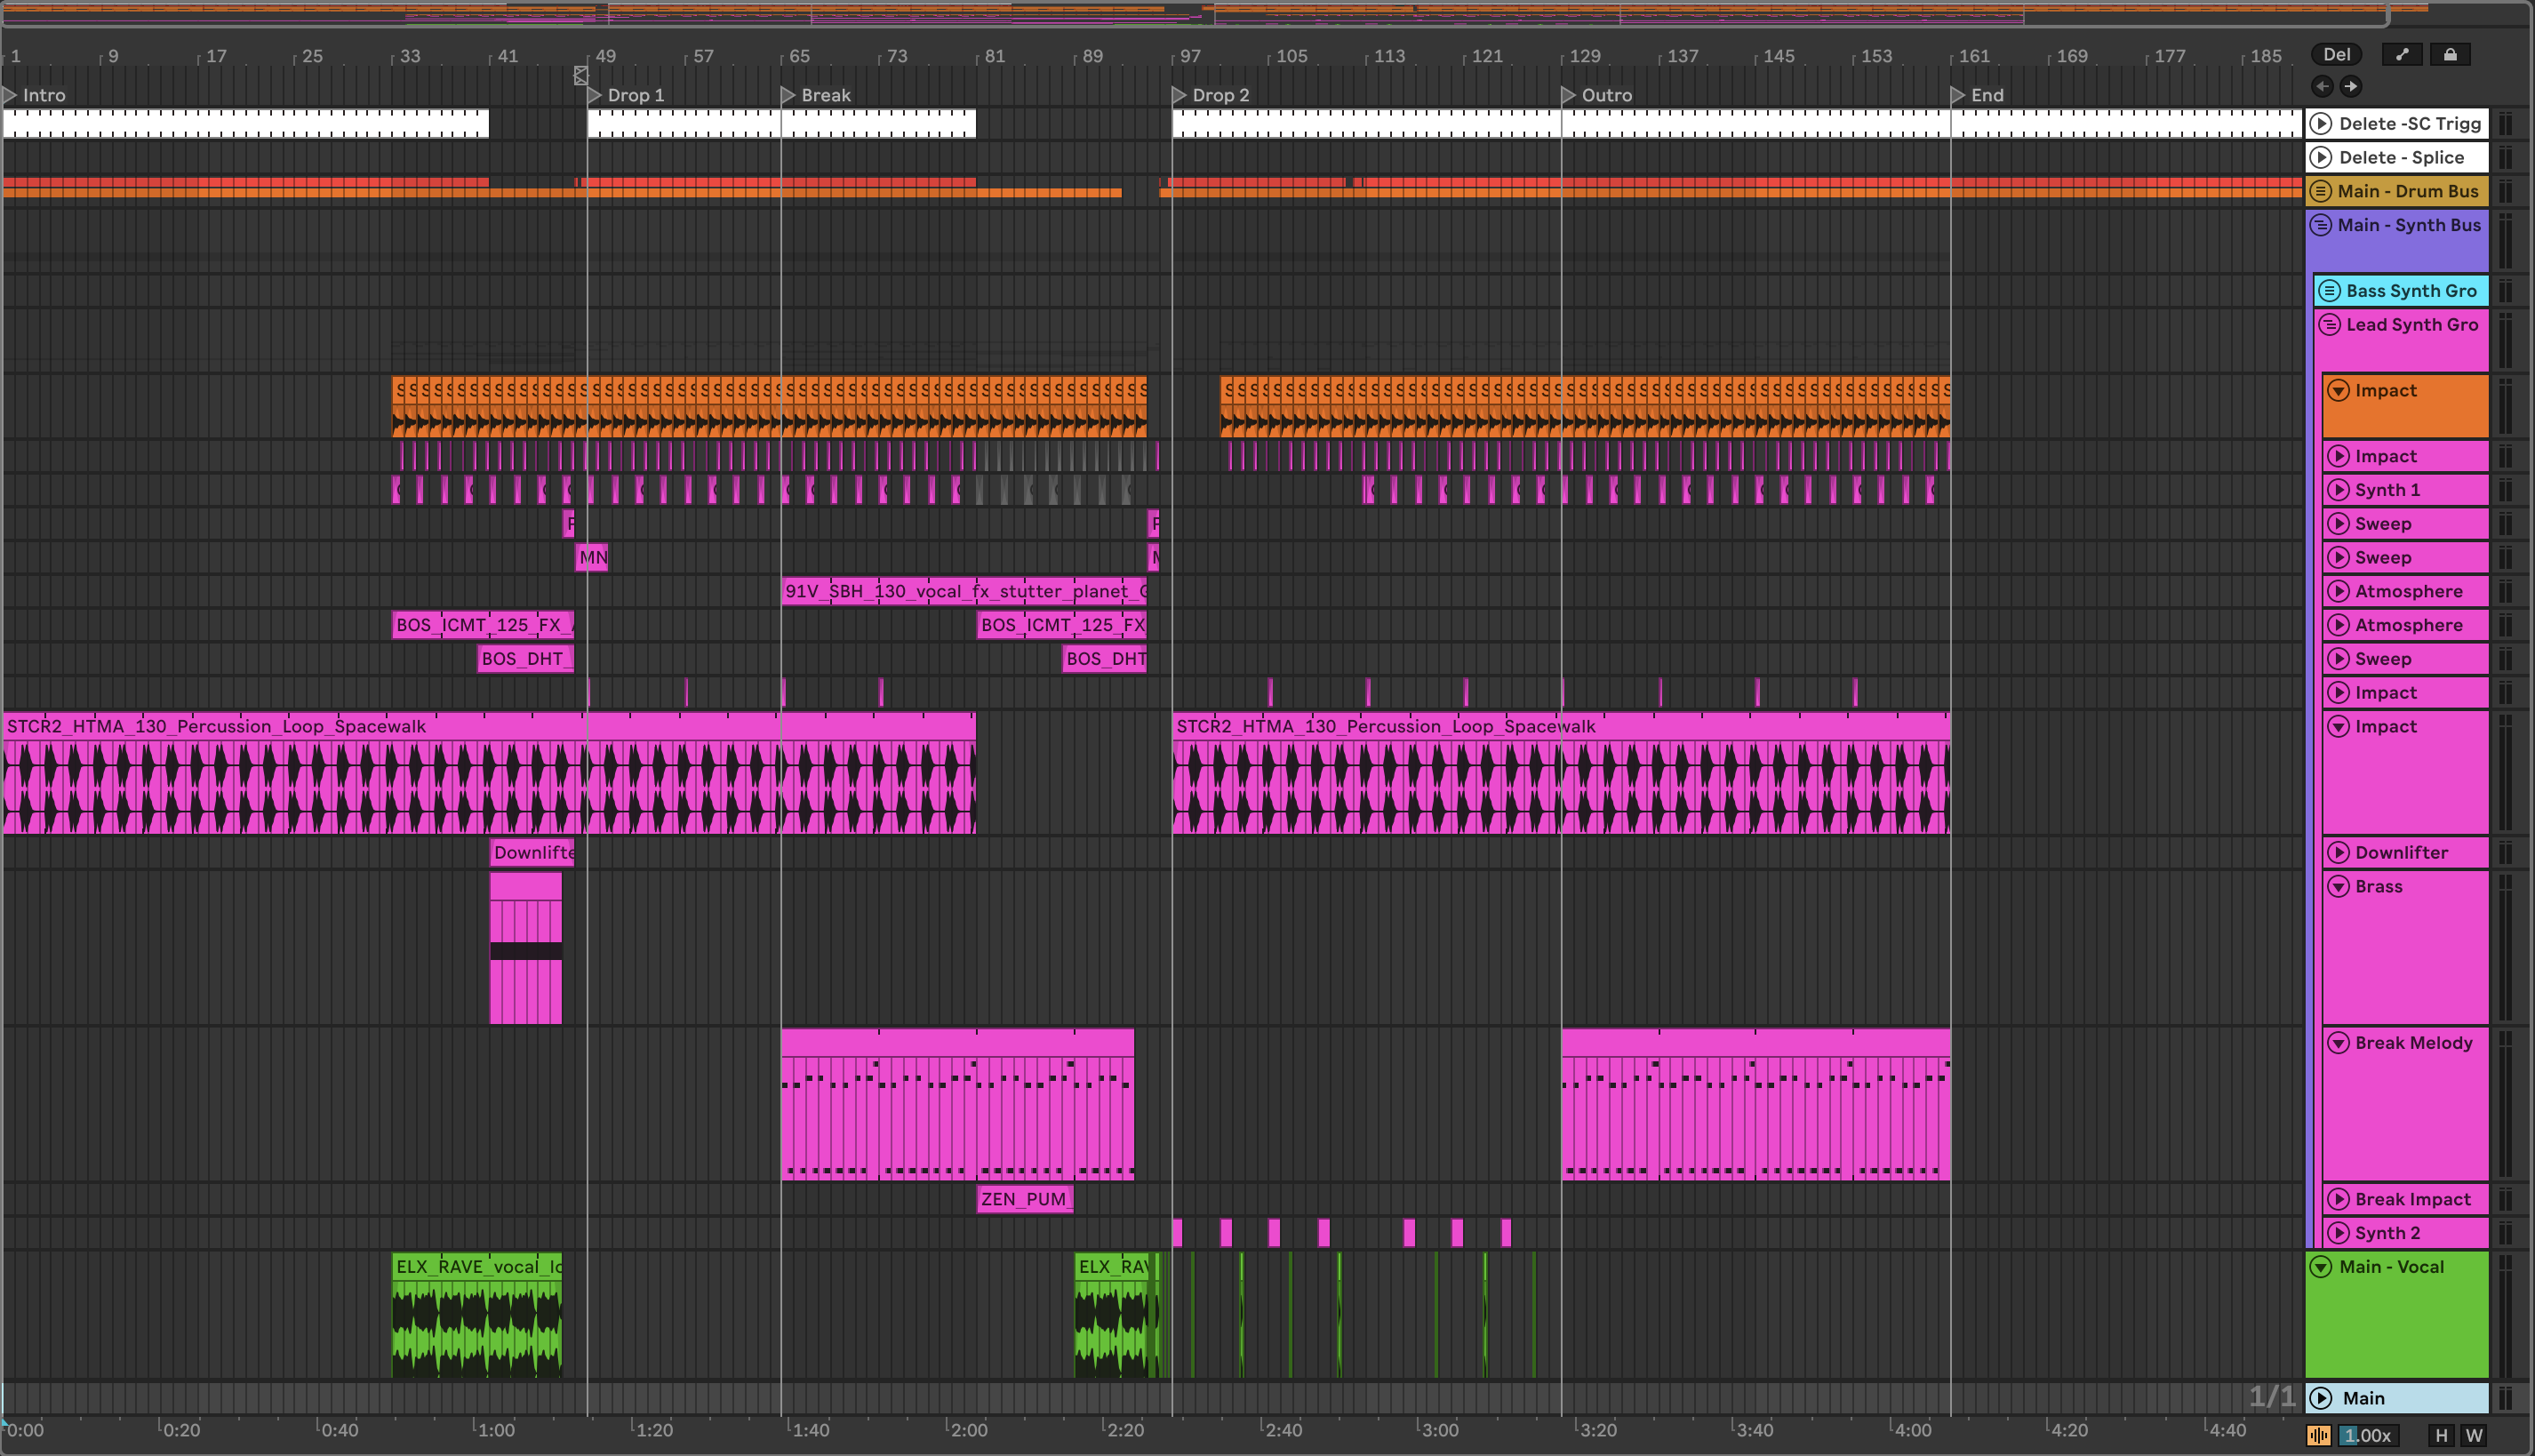Image resolution: width=2535 pixels, height=1456 pixels.
Task: Click the lock envelopes padlock icon
Action: tap(2450, 54)
